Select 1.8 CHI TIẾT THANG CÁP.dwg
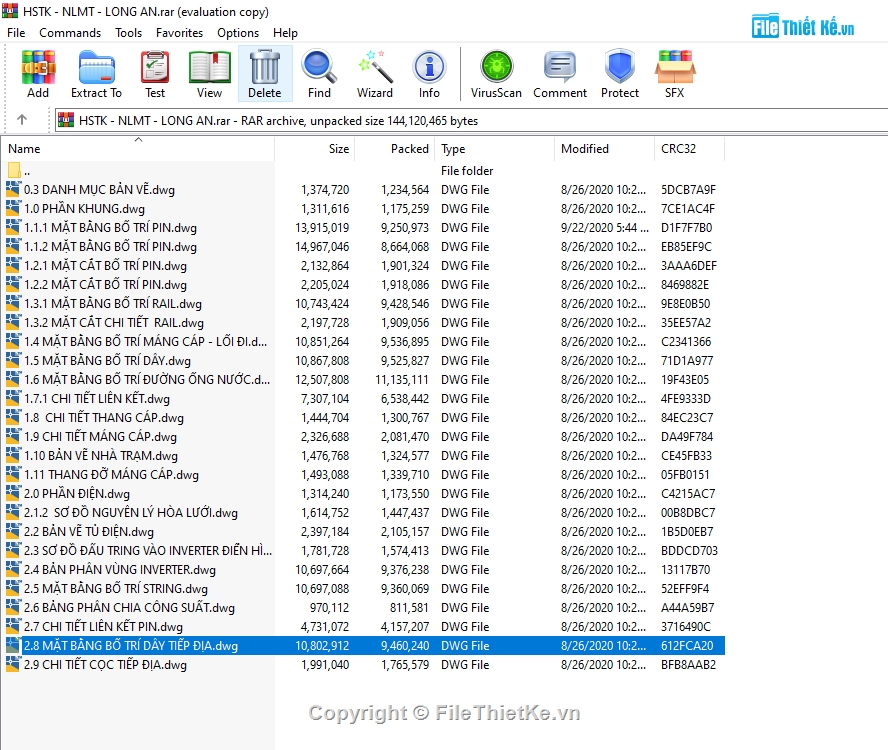The image size is (888, 750). pyautogui.click(x=104, y=417)
